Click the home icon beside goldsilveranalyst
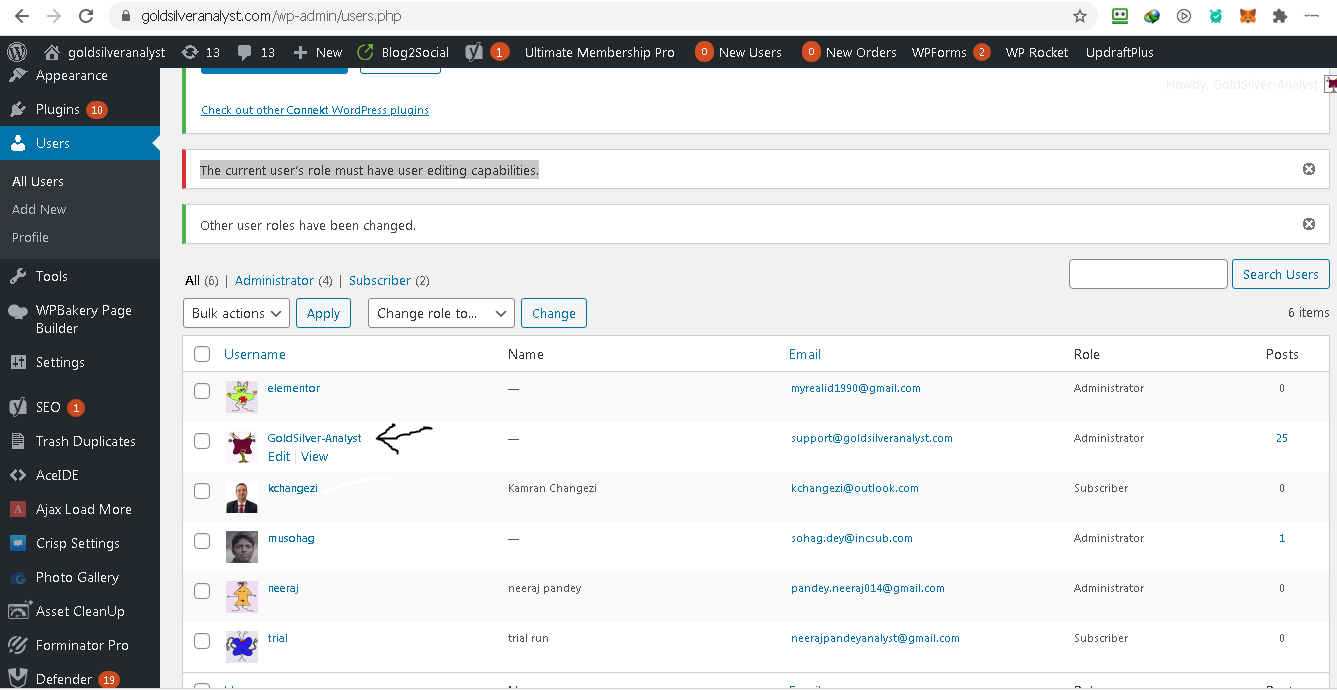Image resolution: width=1337 pixels, height=690 pixels. click(52, 52)
